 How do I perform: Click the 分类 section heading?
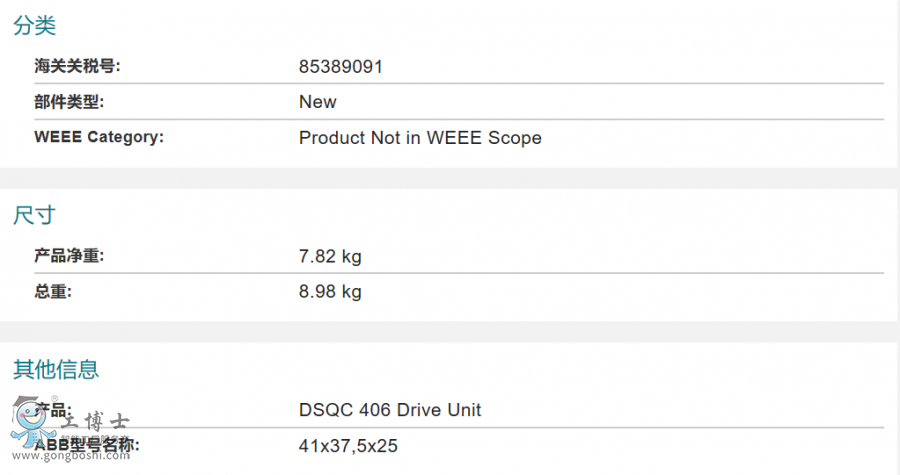(x=34, y=27)
